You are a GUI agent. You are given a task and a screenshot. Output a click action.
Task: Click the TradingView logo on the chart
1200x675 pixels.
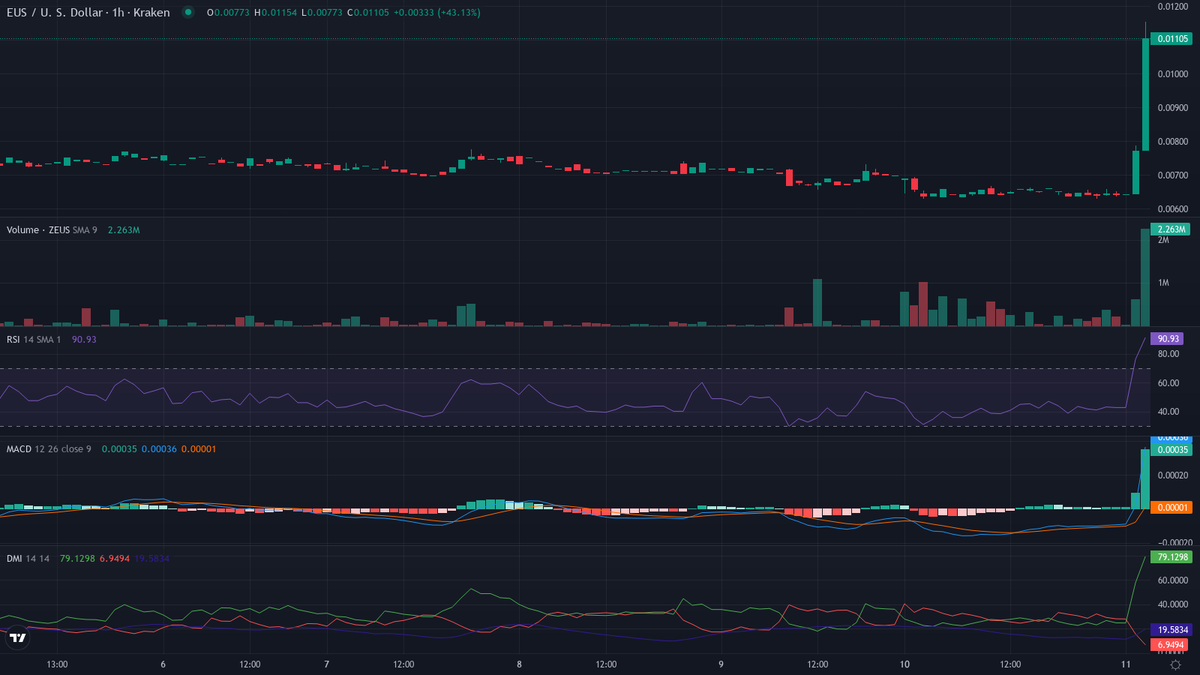17,636
